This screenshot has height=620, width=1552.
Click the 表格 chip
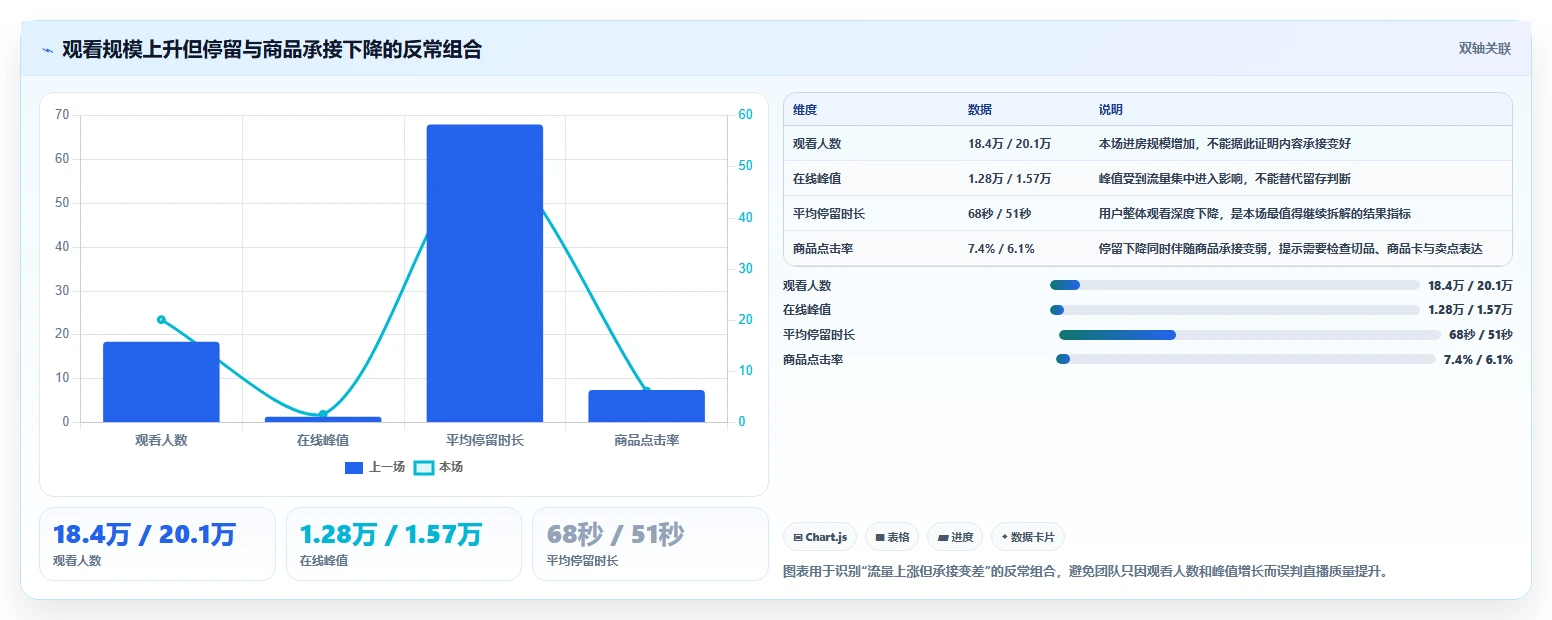892,537
